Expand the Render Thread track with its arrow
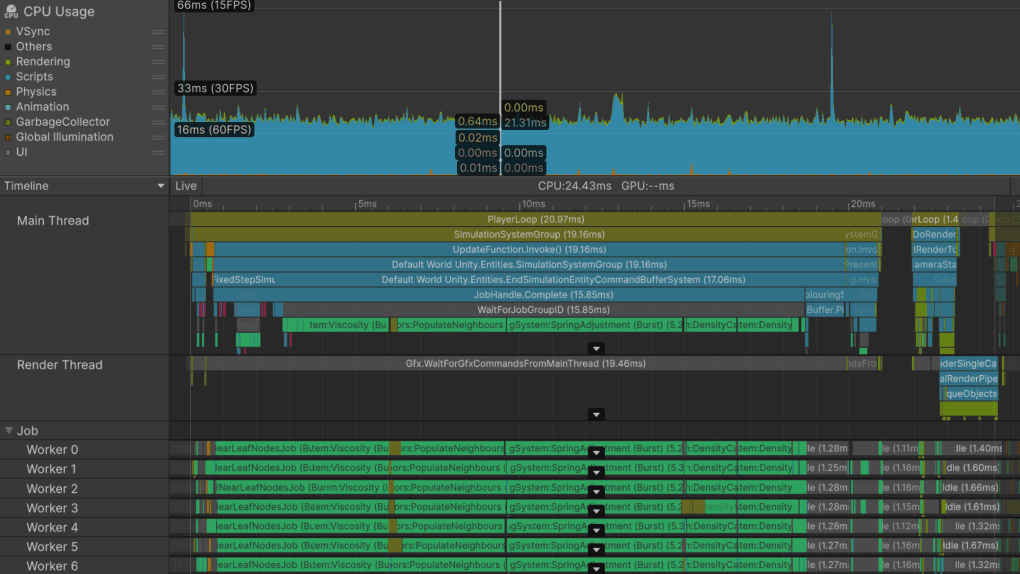Screen dimensions: 1020x574 (x=596, y=414)
